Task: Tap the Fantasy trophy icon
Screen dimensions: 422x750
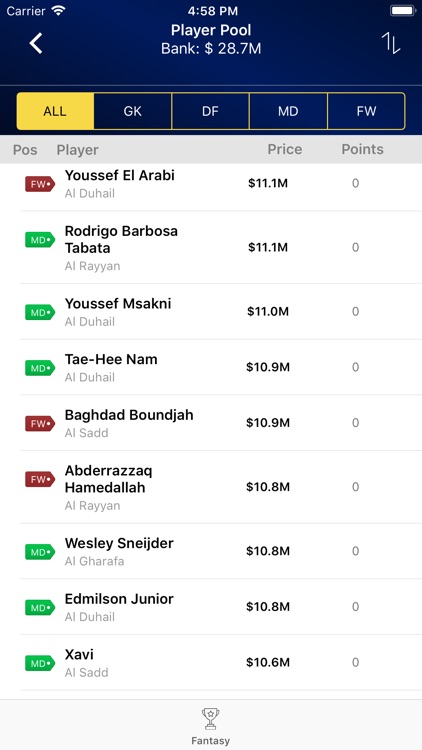Action: pos(211,719)
